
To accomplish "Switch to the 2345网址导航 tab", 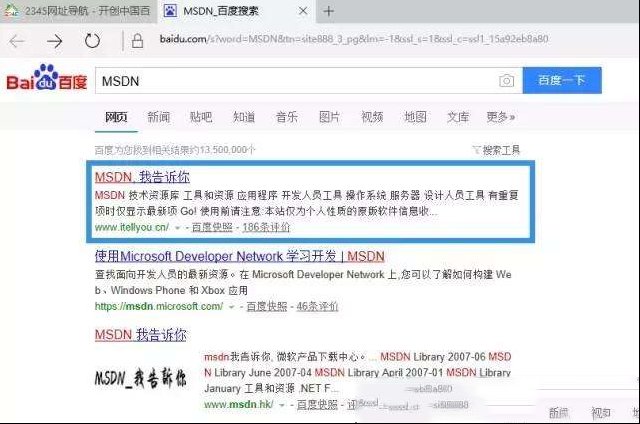I will click(x=78, y=11).
